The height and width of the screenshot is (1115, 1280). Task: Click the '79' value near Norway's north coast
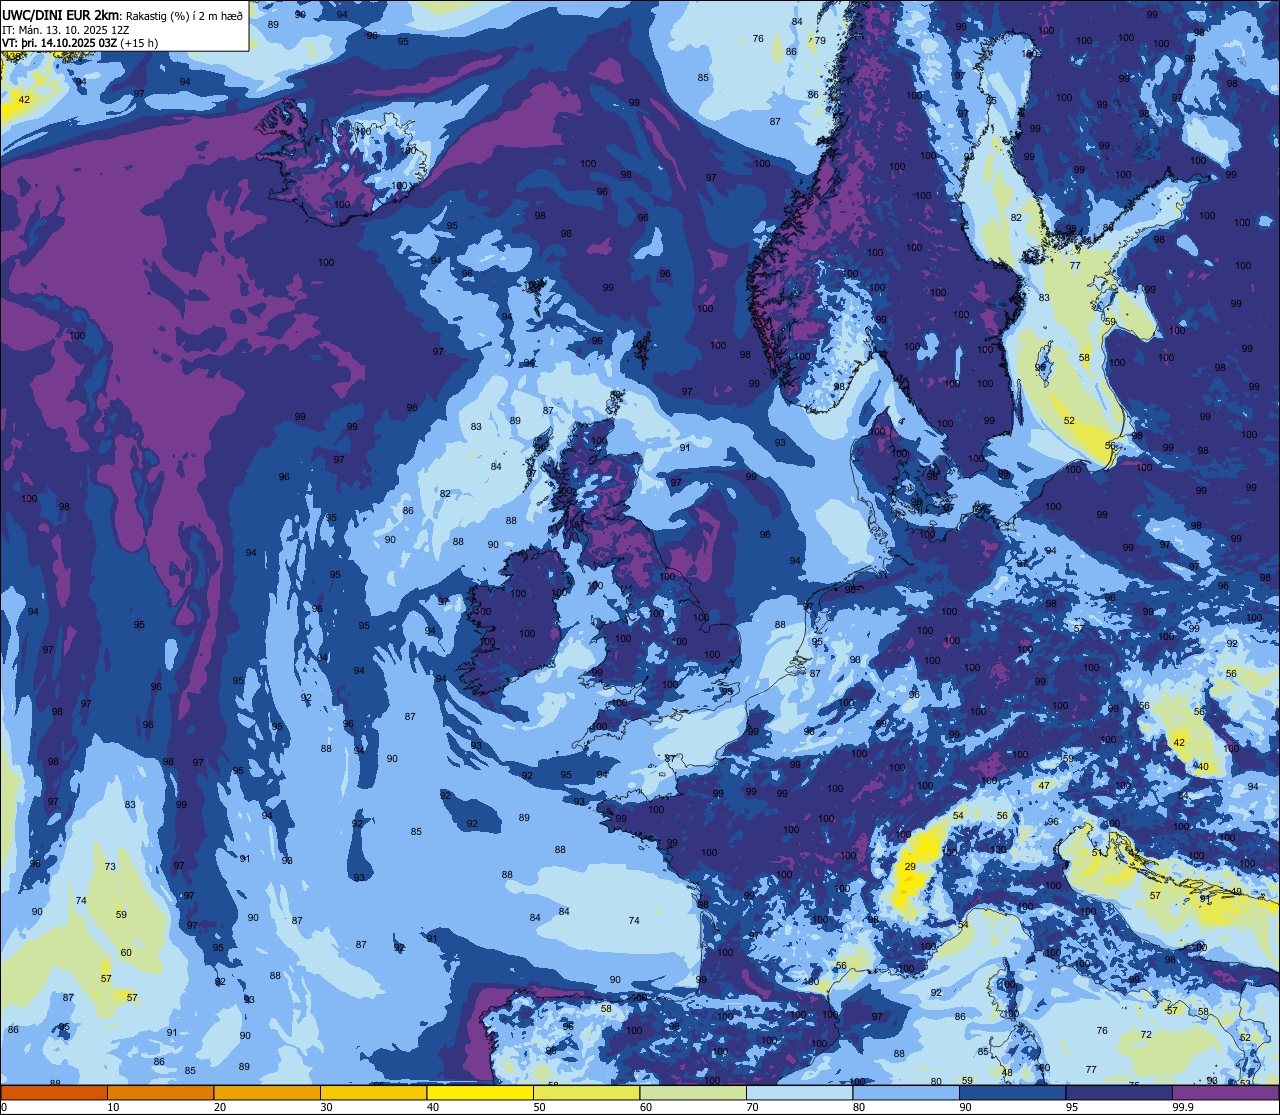coord(820,41)
